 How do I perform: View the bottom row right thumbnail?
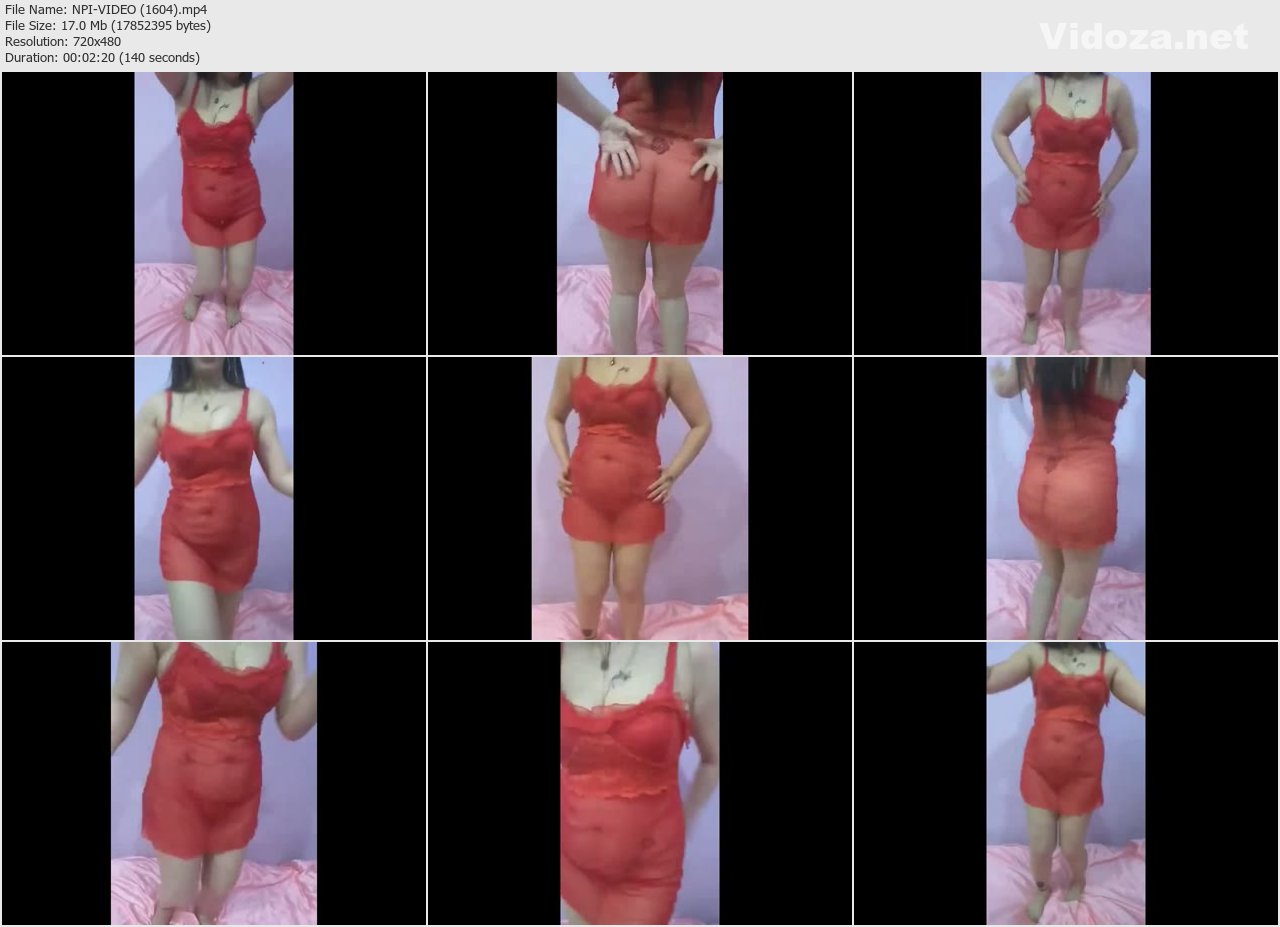(x=1066, y=783)
